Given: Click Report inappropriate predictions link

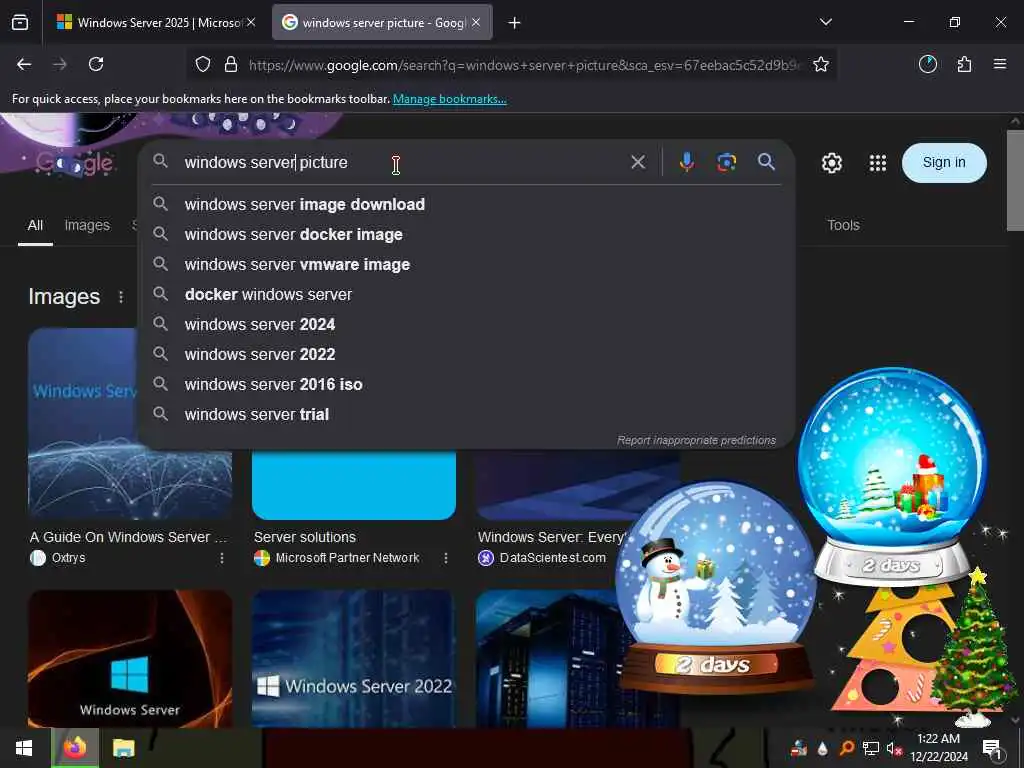Looking at the screenshot, I should tap(696, 441).
